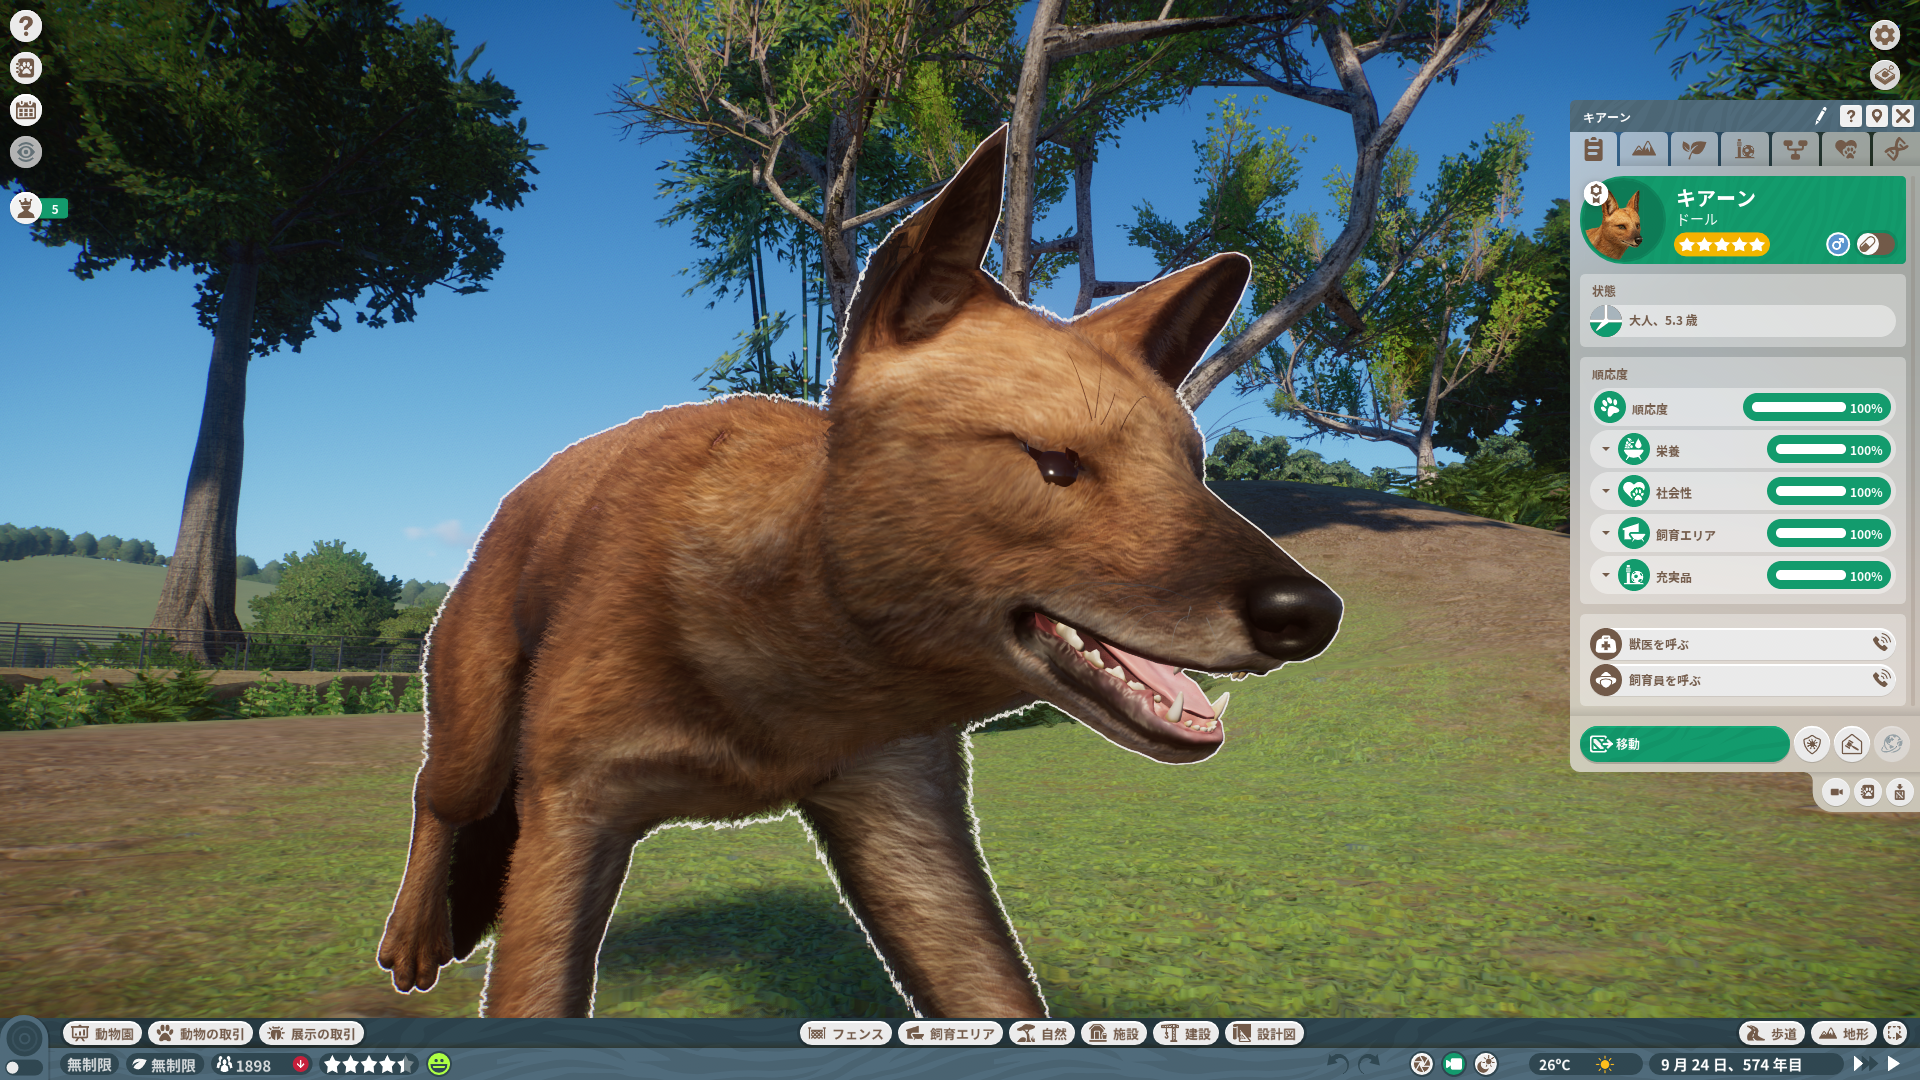The image size is (1920, 1080).
Task: Click the auction house gavel icon
Action: pyautogui.click(x=1852, y=744)
